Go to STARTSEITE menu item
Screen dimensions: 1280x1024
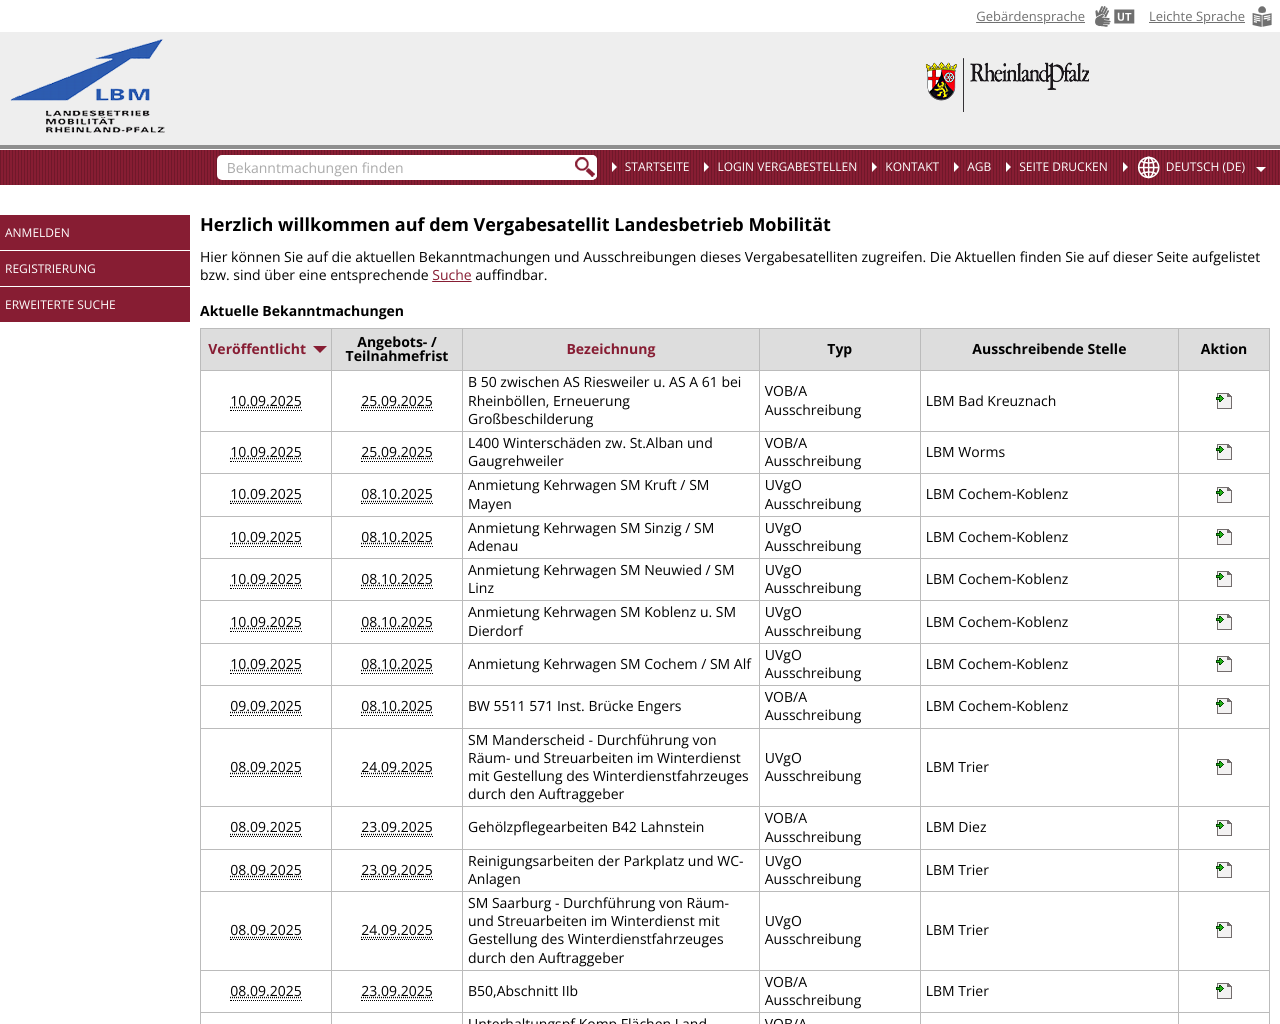[657, 167]
